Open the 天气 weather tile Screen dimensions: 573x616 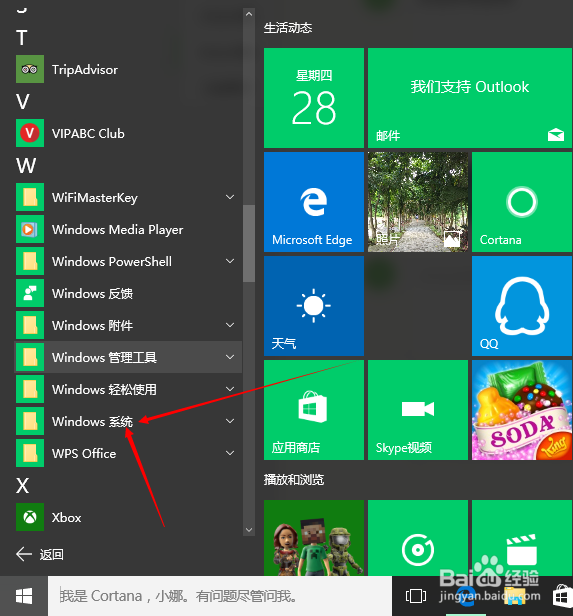tap(314, 306)
